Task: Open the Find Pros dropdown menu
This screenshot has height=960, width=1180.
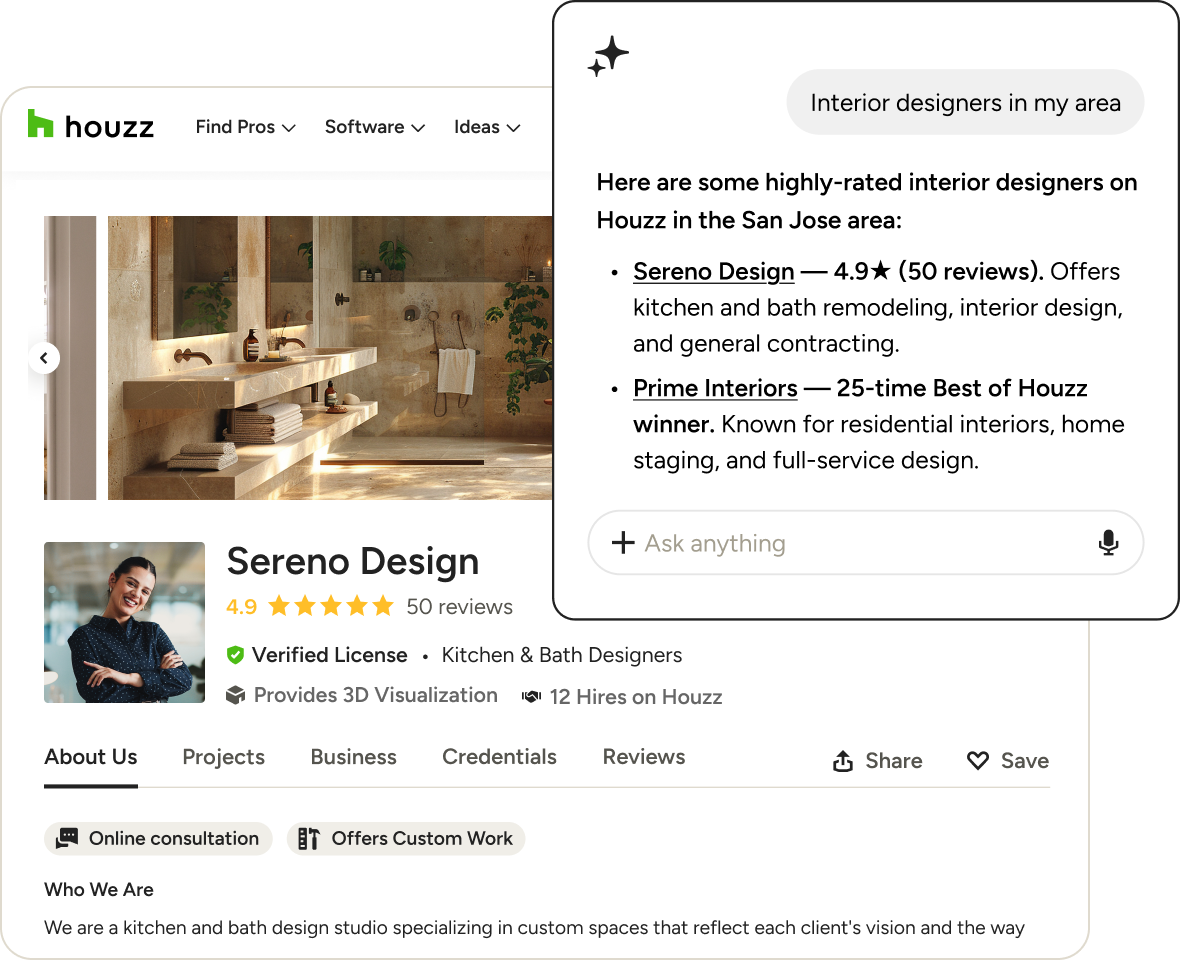Action: pos(245,127)
